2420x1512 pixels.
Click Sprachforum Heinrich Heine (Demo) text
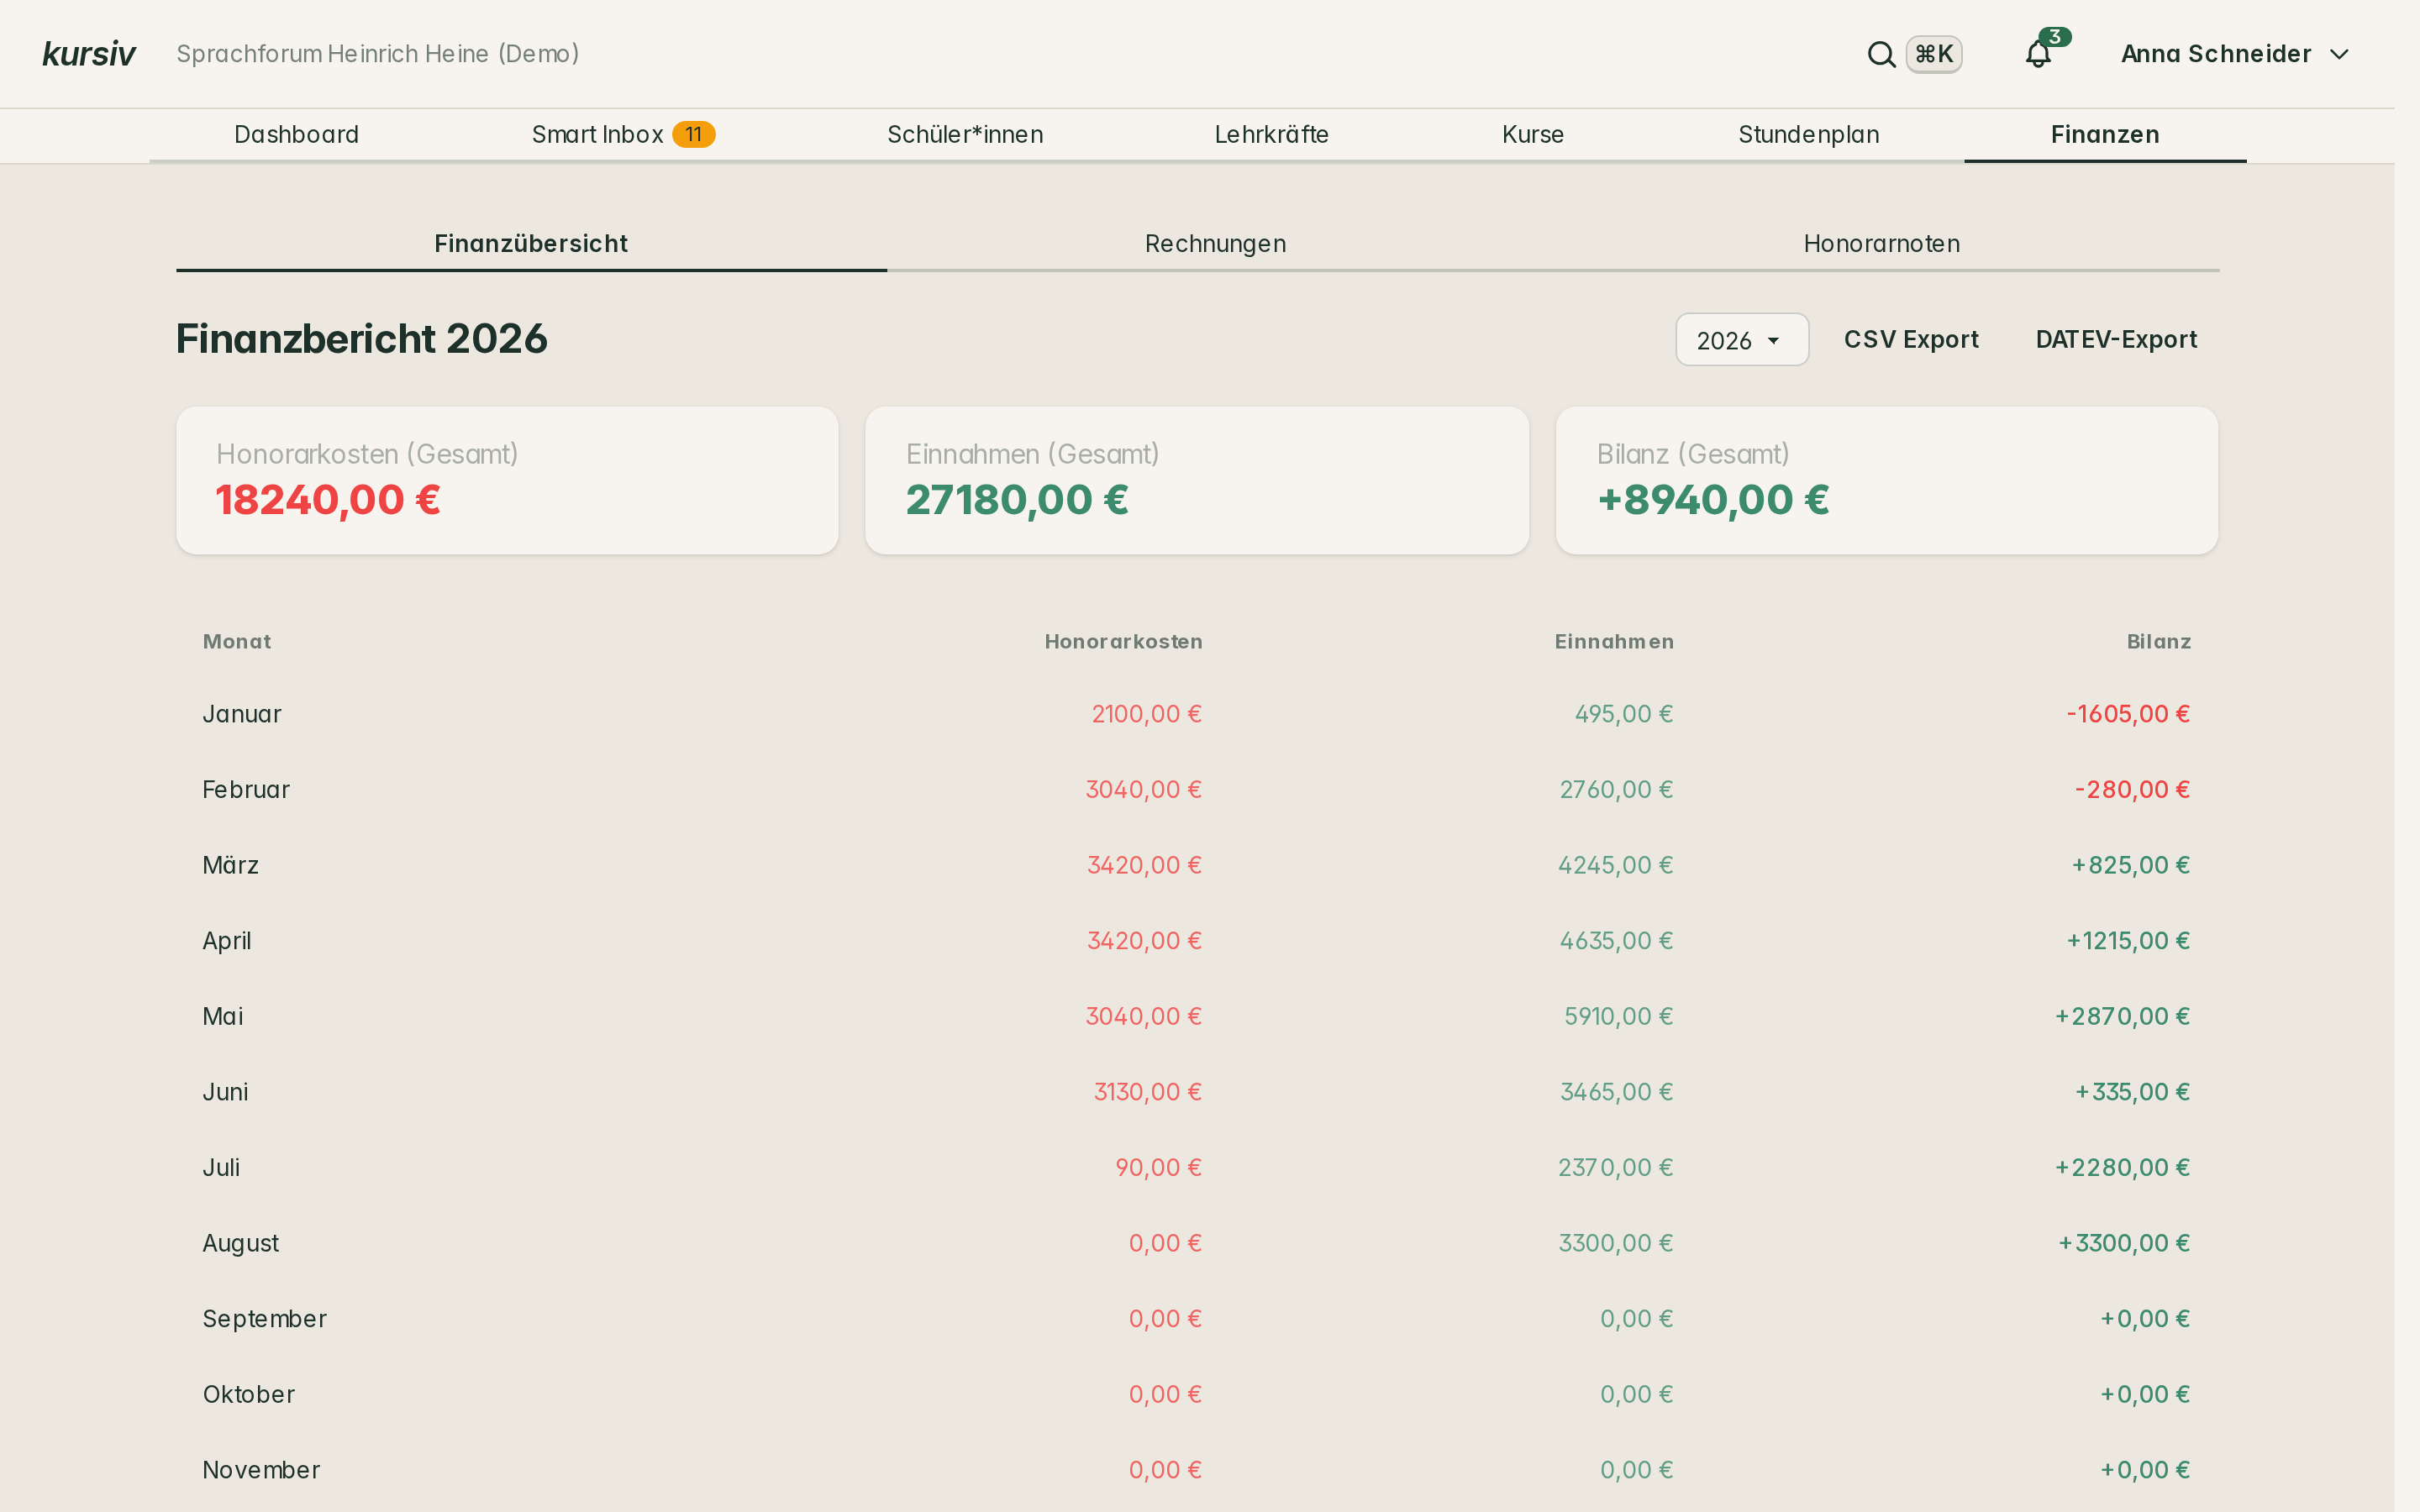pyautogui.click(x=378, y=54)
